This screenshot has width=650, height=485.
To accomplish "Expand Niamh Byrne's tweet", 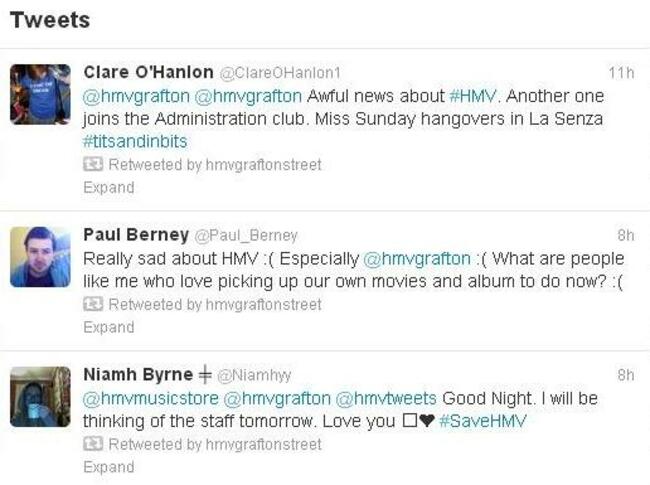I will click(109, 467).
